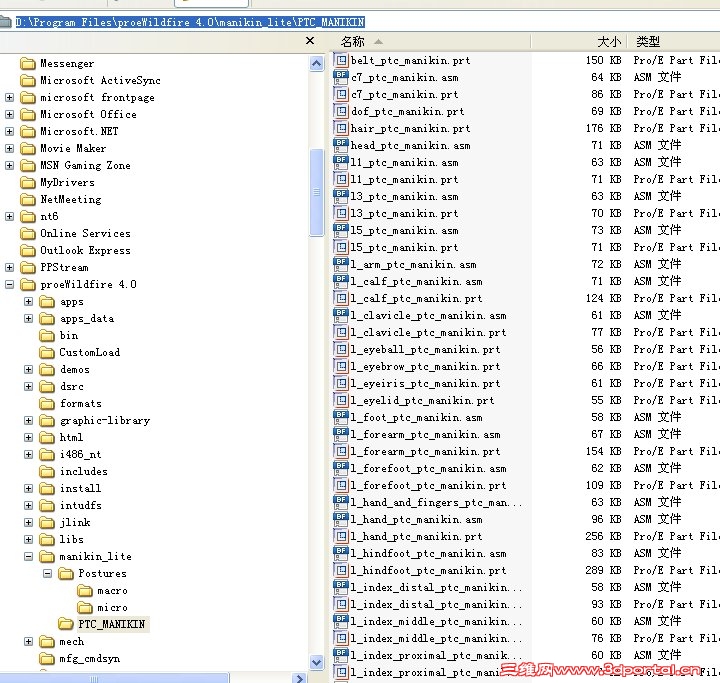
Task: Select the l3_ptc_manikin.prt part icon
Action: [341, 213]
